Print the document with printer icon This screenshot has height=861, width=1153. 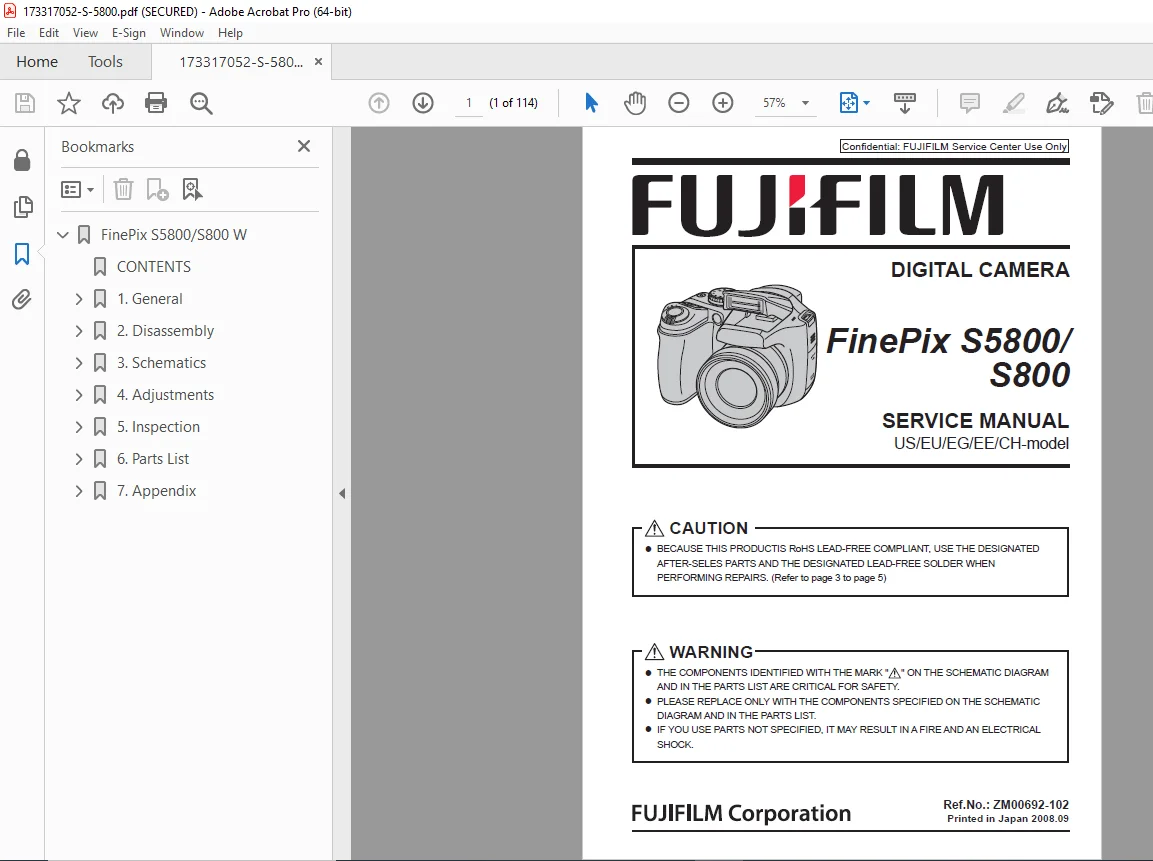coord(156,103)
